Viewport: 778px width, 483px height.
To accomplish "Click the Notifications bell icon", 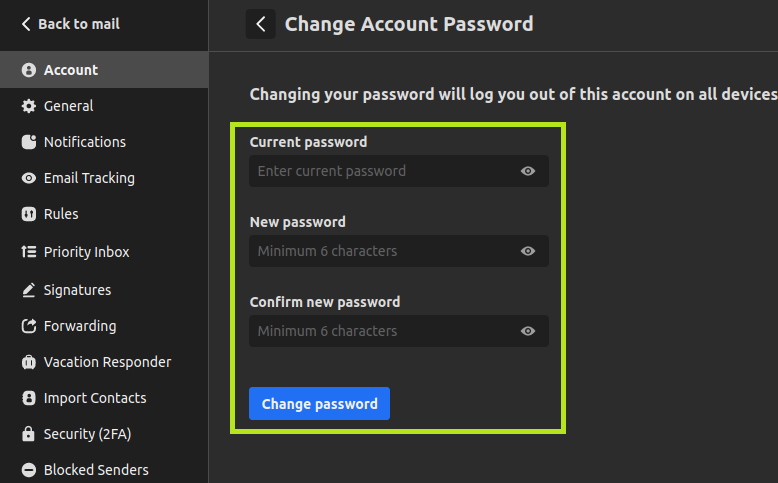I will tap(28, 142).
